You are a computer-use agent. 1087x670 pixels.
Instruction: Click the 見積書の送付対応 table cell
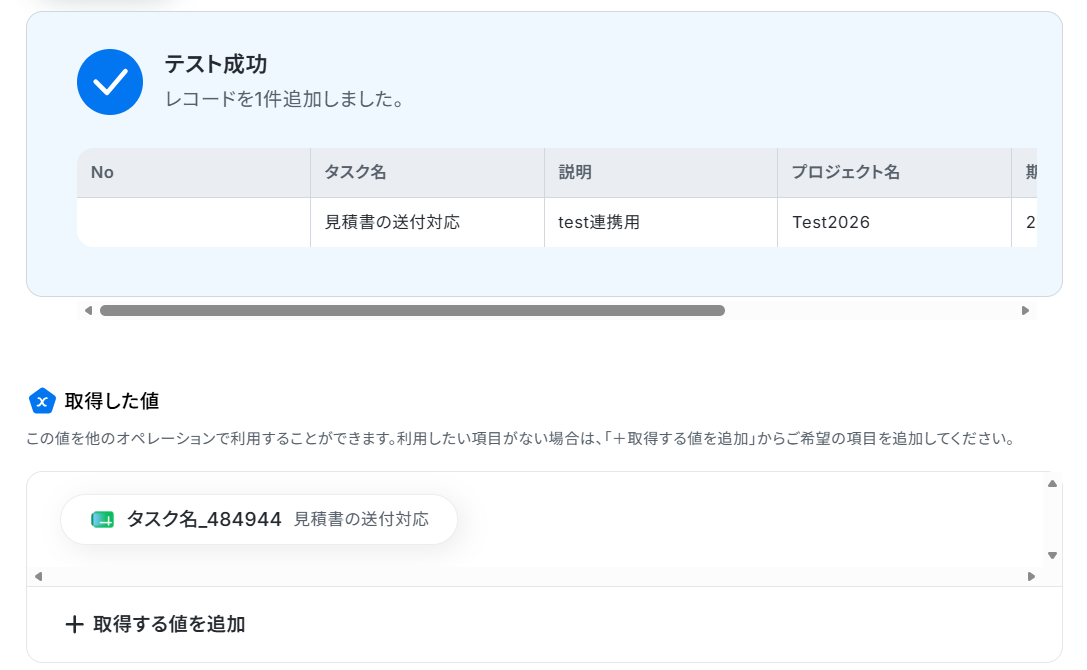[x=427, y=223]
